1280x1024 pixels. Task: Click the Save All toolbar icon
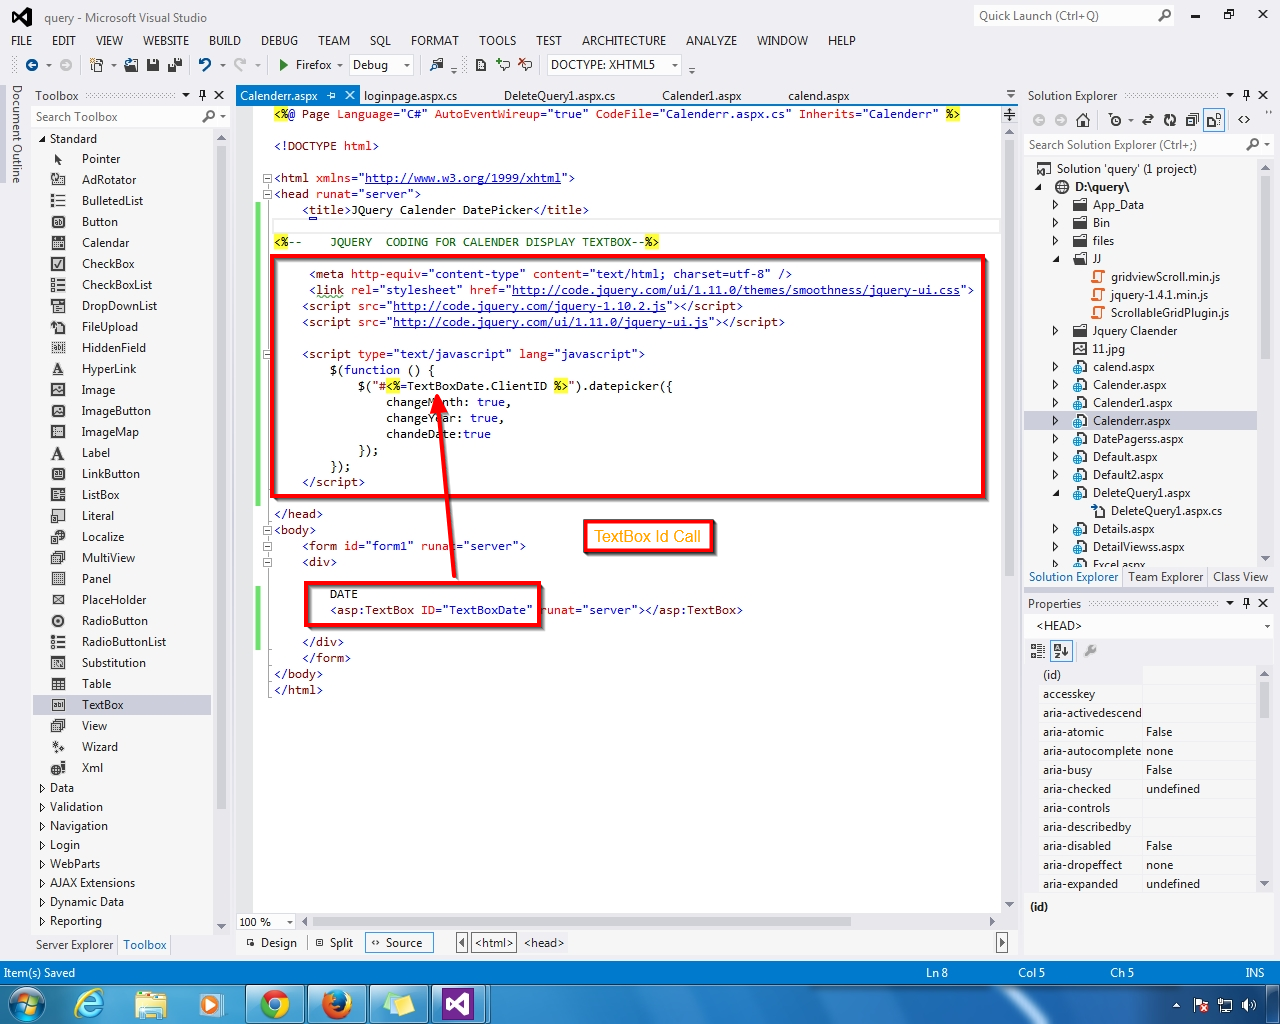(174, 64)
